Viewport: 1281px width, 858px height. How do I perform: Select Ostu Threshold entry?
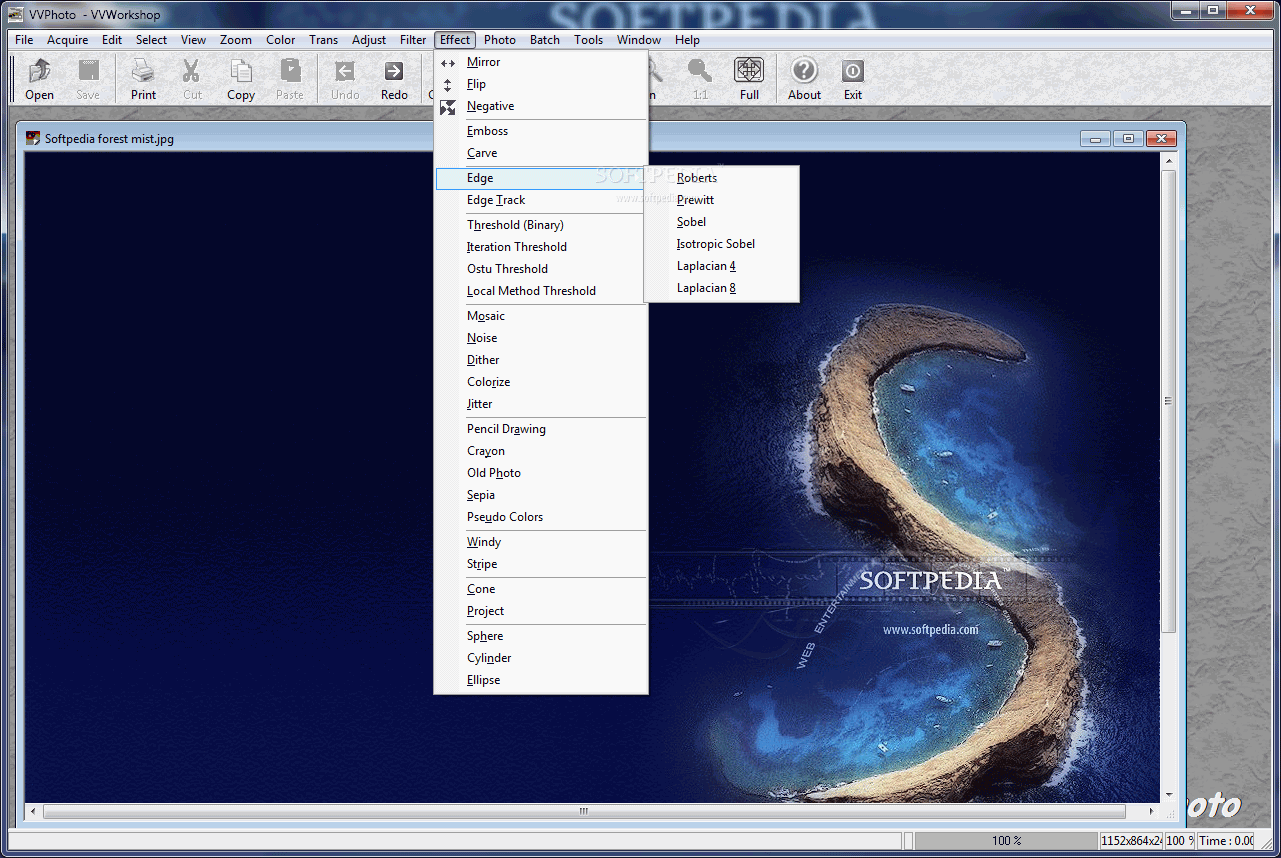pyautogui.click(x=541, y=269)
